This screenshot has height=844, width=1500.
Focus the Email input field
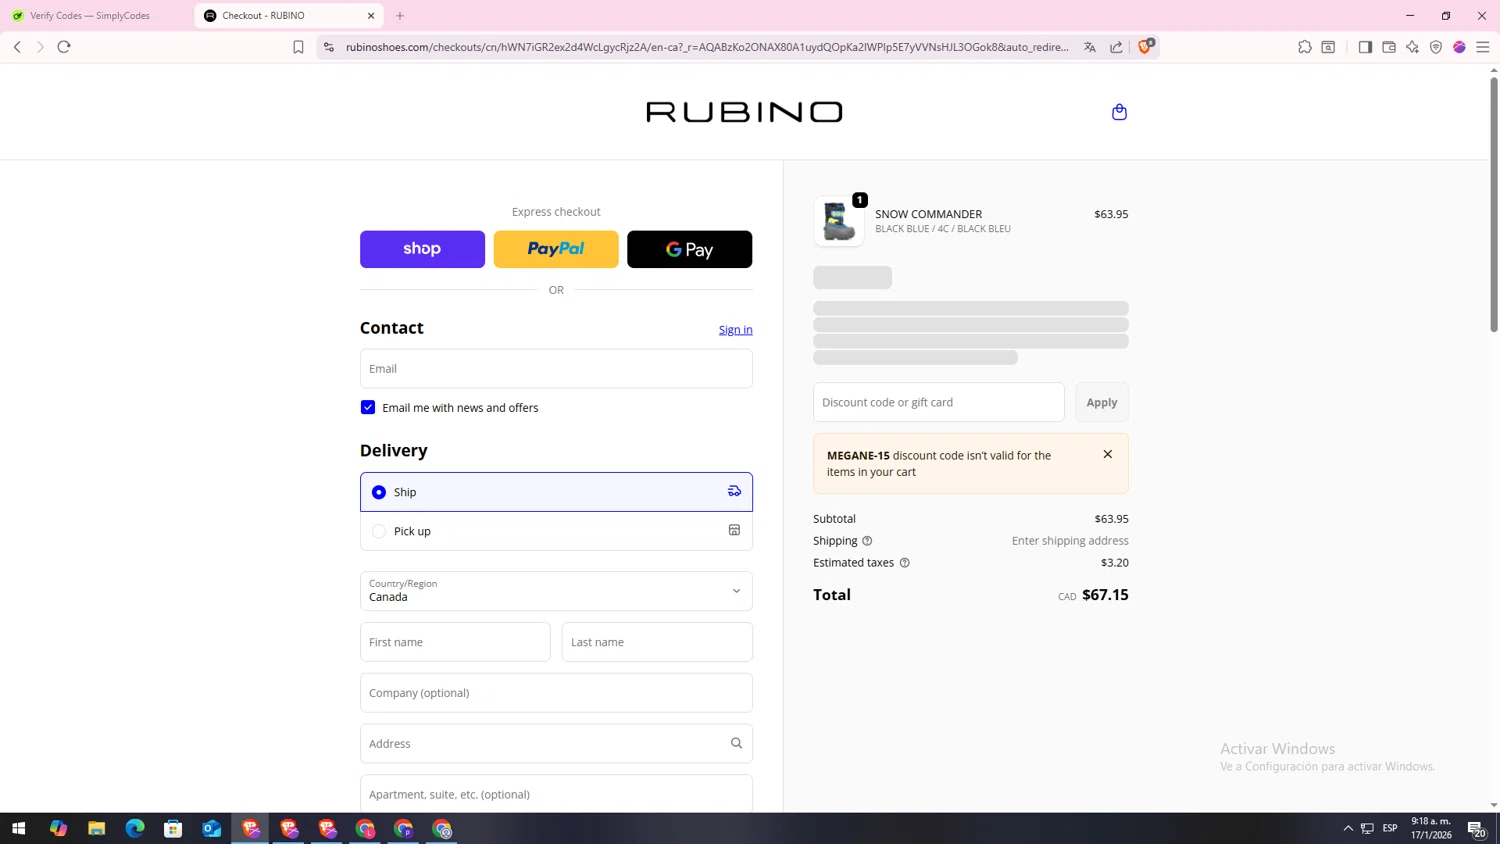coord(556,368)
